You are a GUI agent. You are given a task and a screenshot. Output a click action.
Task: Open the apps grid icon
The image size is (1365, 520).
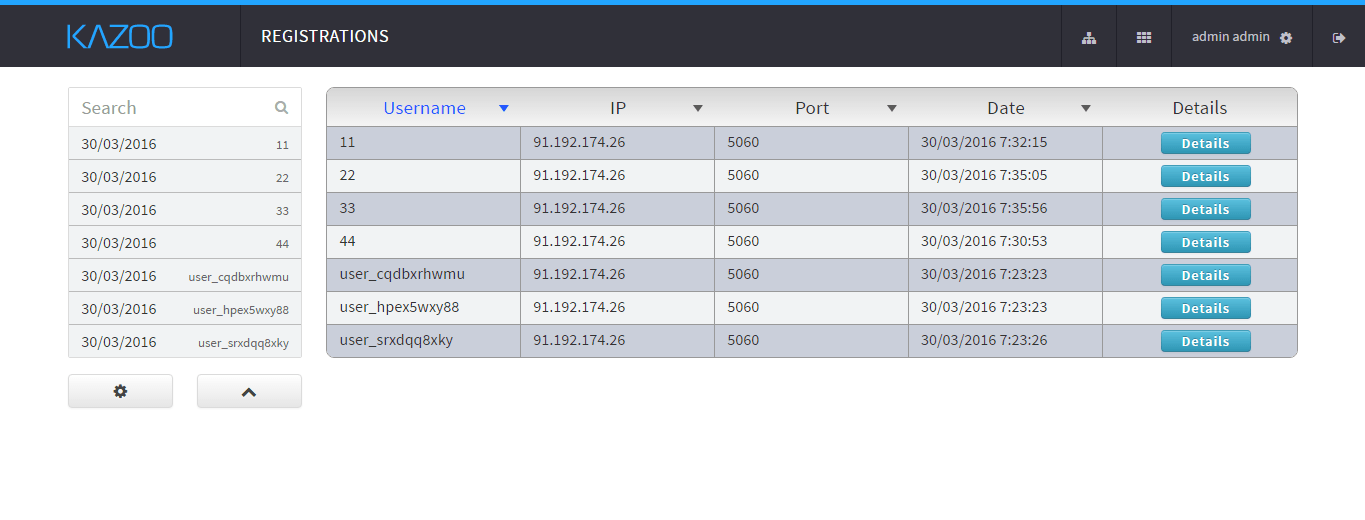(x=1144, y=38)
